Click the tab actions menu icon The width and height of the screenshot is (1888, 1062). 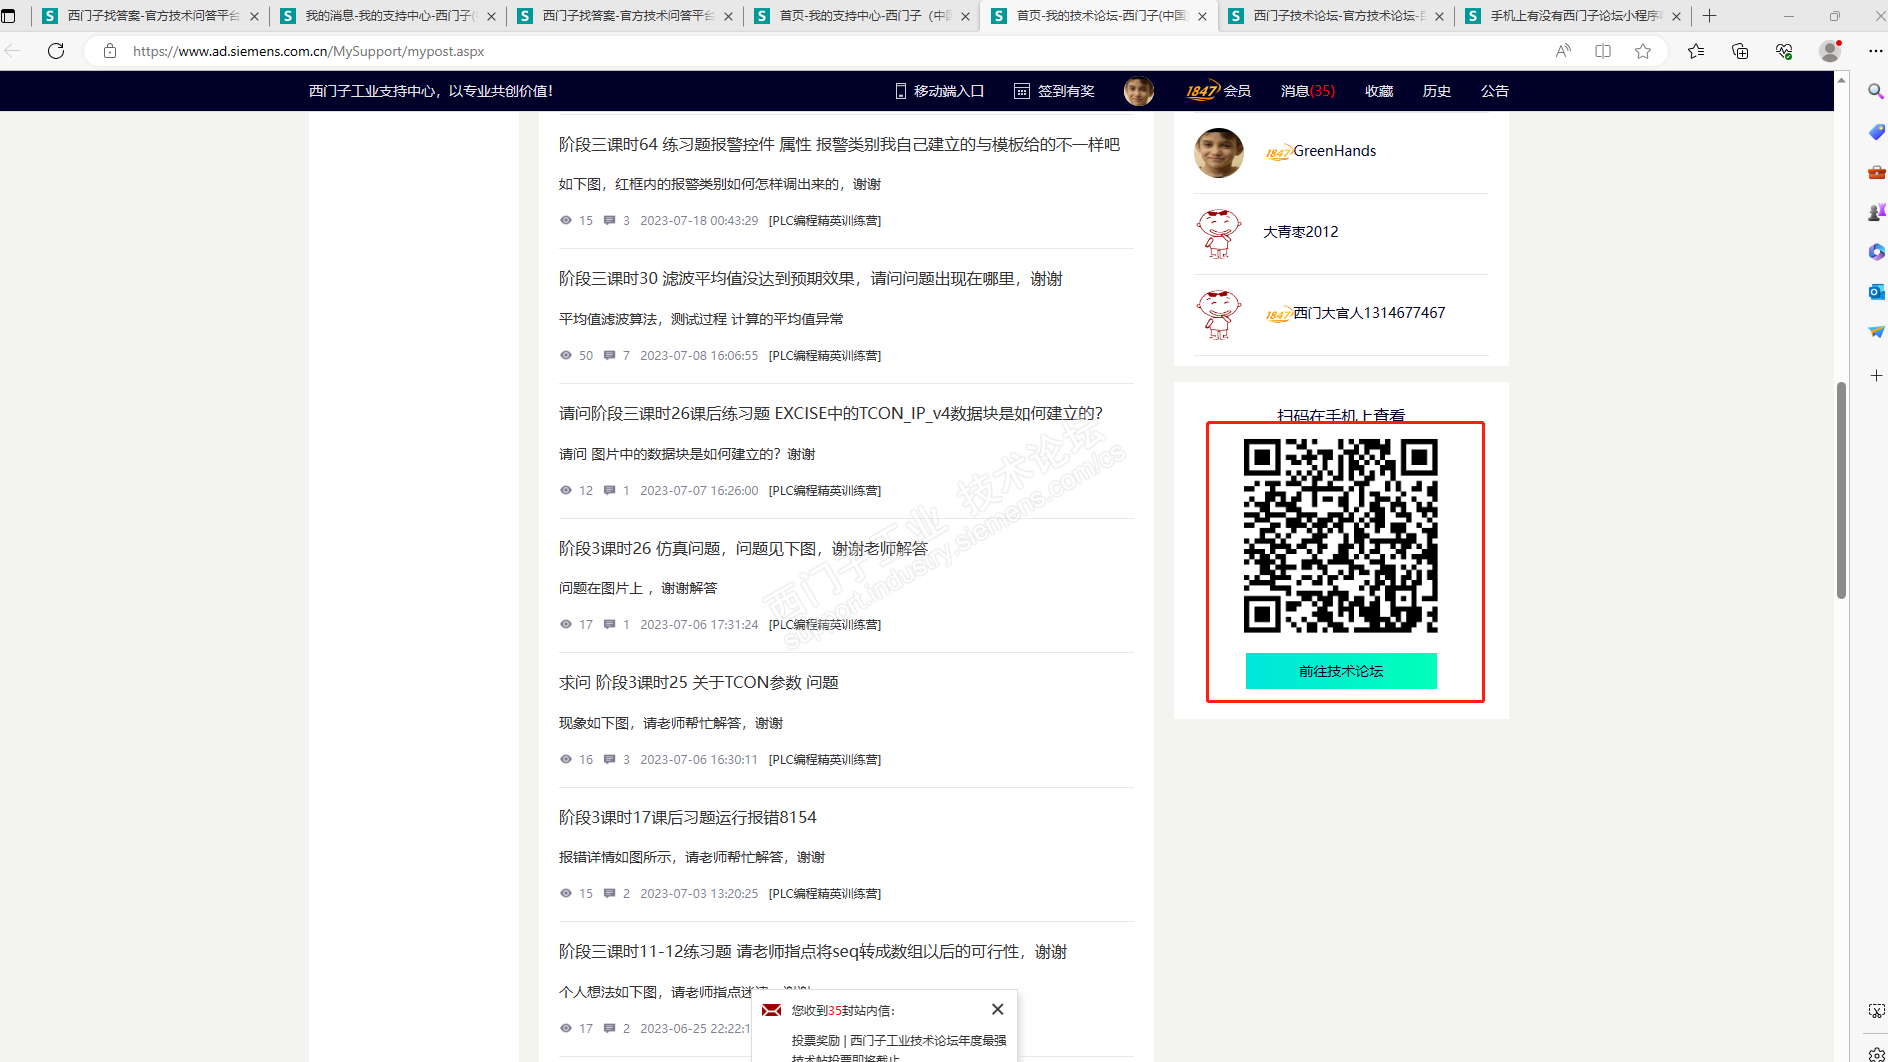click(x=9, y=16)
